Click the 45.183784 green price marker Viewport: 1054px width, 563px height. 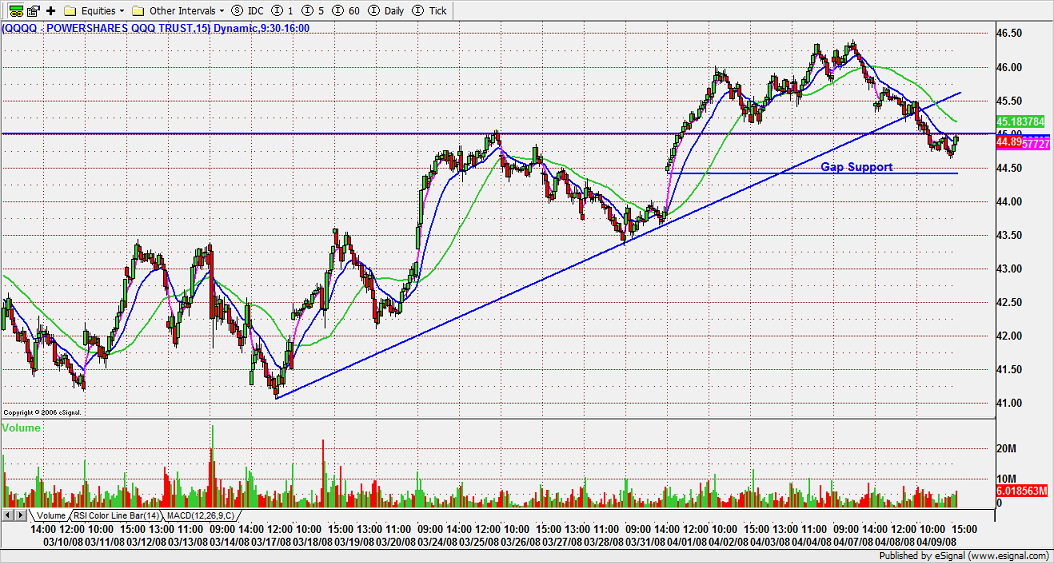(1020, 122)
